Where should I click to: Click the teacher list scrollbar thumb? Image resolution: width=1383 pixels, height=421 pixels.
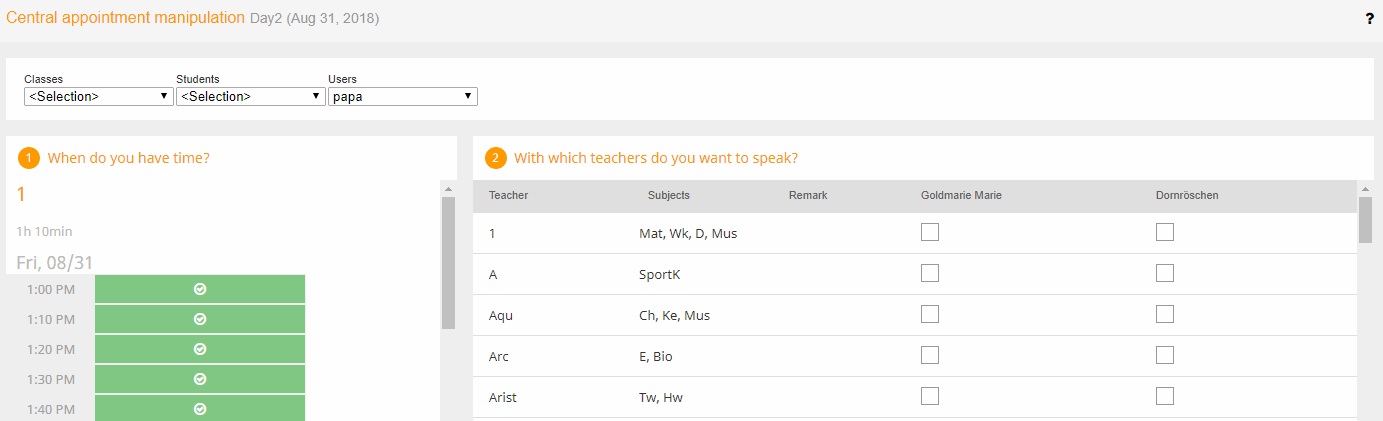(1365, 219)
